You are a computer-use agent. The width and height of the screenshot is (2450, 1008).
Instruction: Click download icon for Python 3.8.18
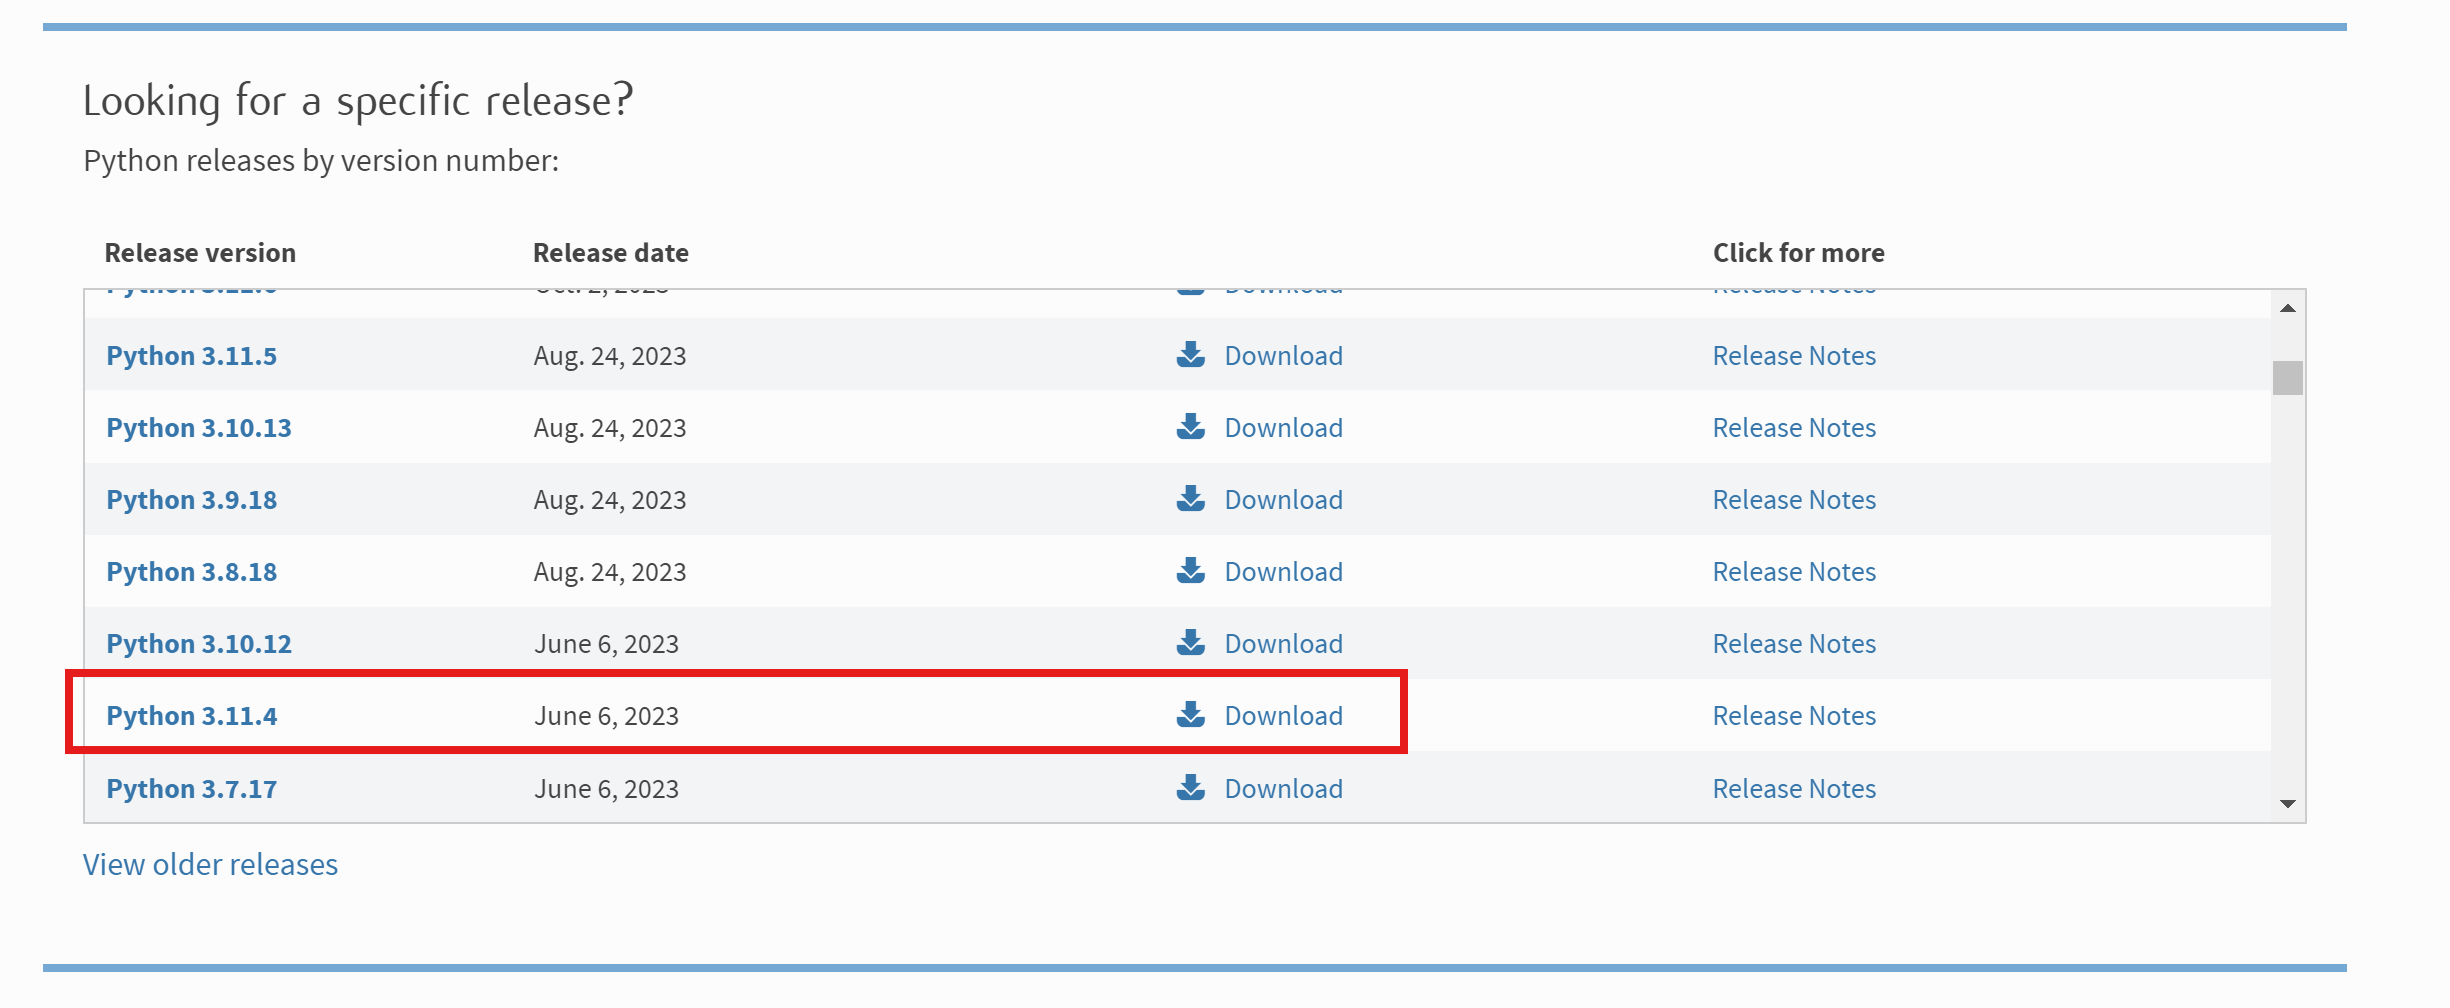1190,571
